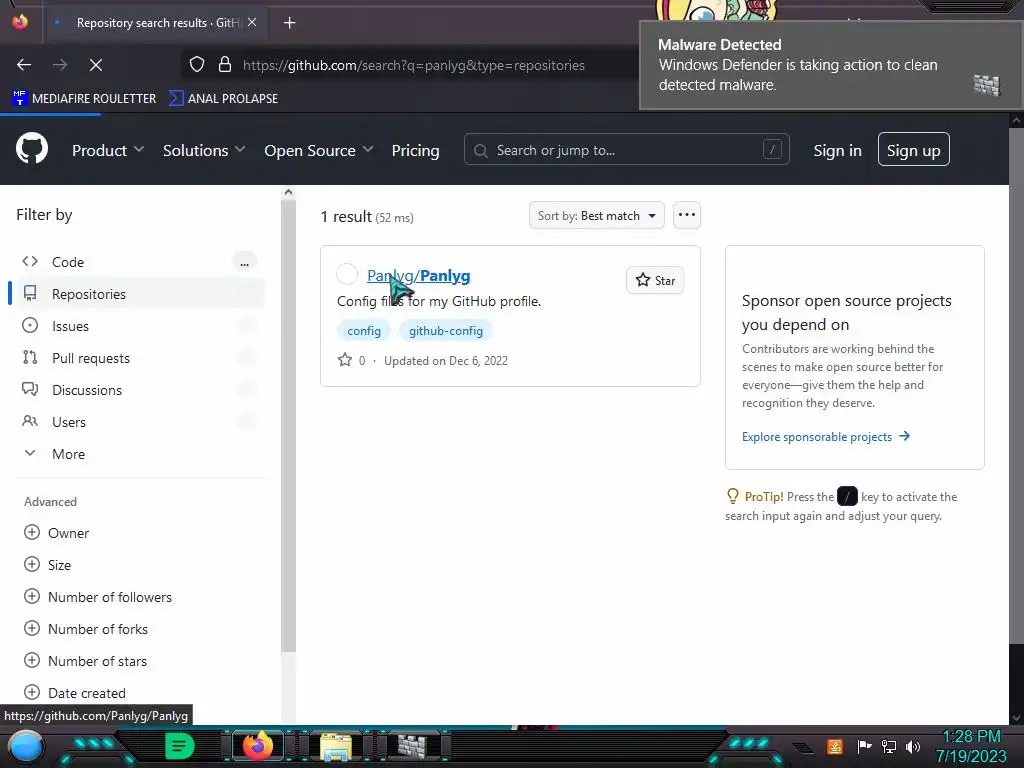Stop page loading with the X button
Image resolution: width=1024 pixels, height=768 pixels.
click(x=96, y=65)
